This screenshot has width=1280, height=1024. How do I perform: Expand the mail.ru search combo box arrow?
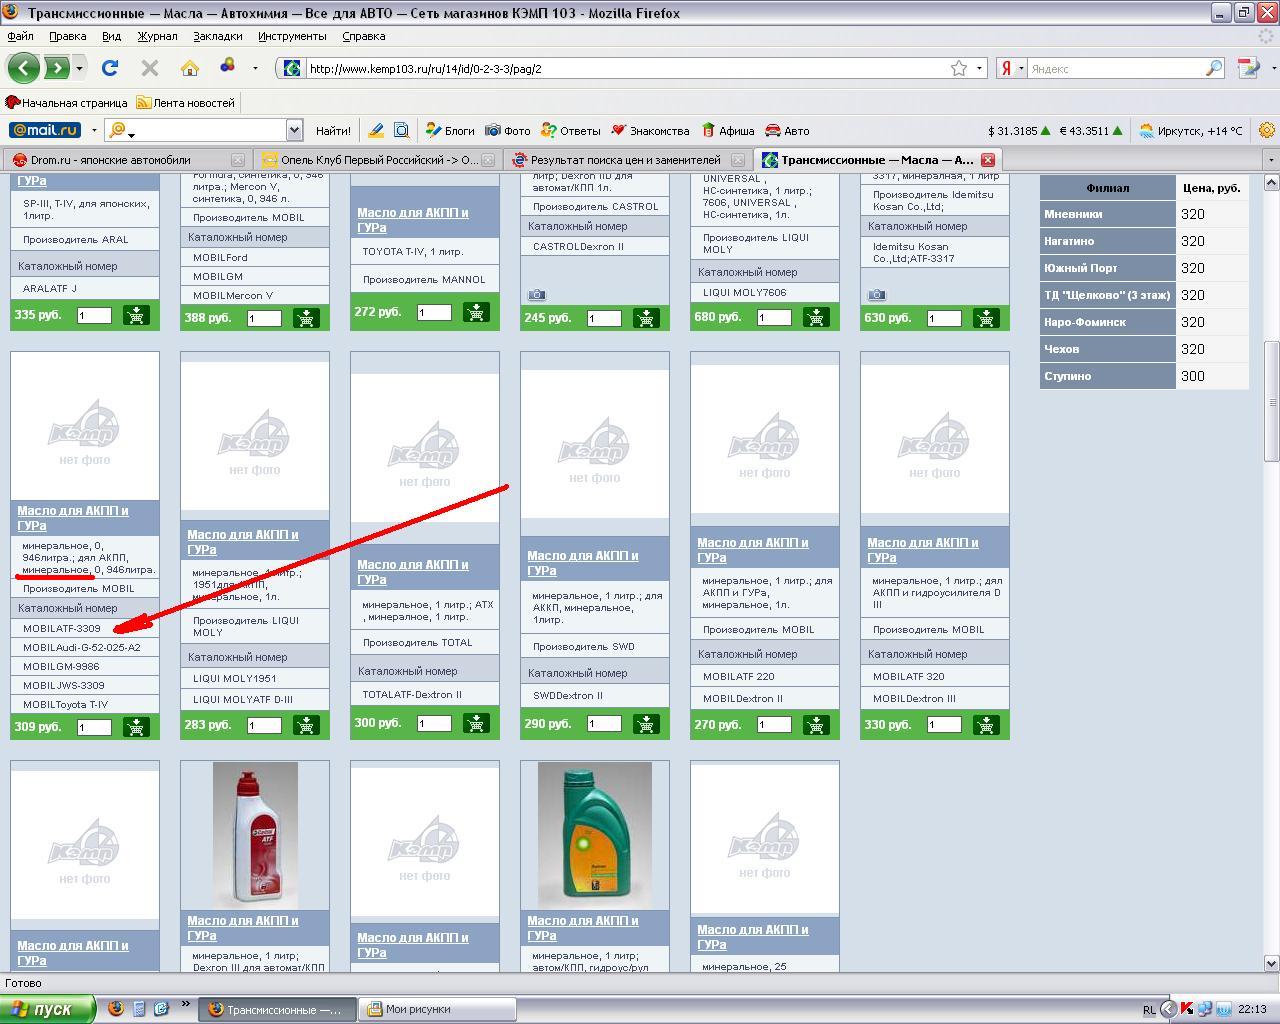[294, 130]
